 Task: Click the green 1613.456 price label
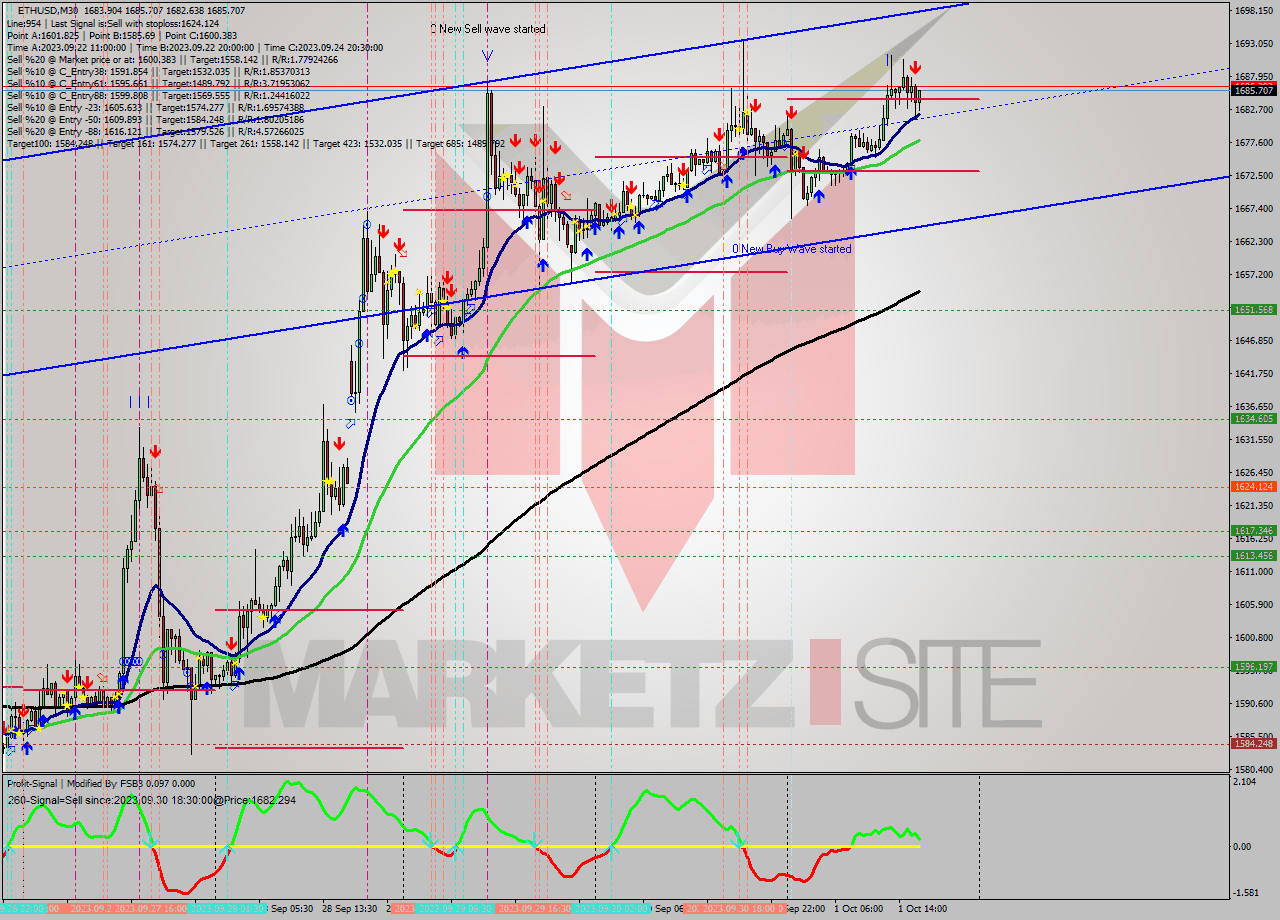point(1254,555)
